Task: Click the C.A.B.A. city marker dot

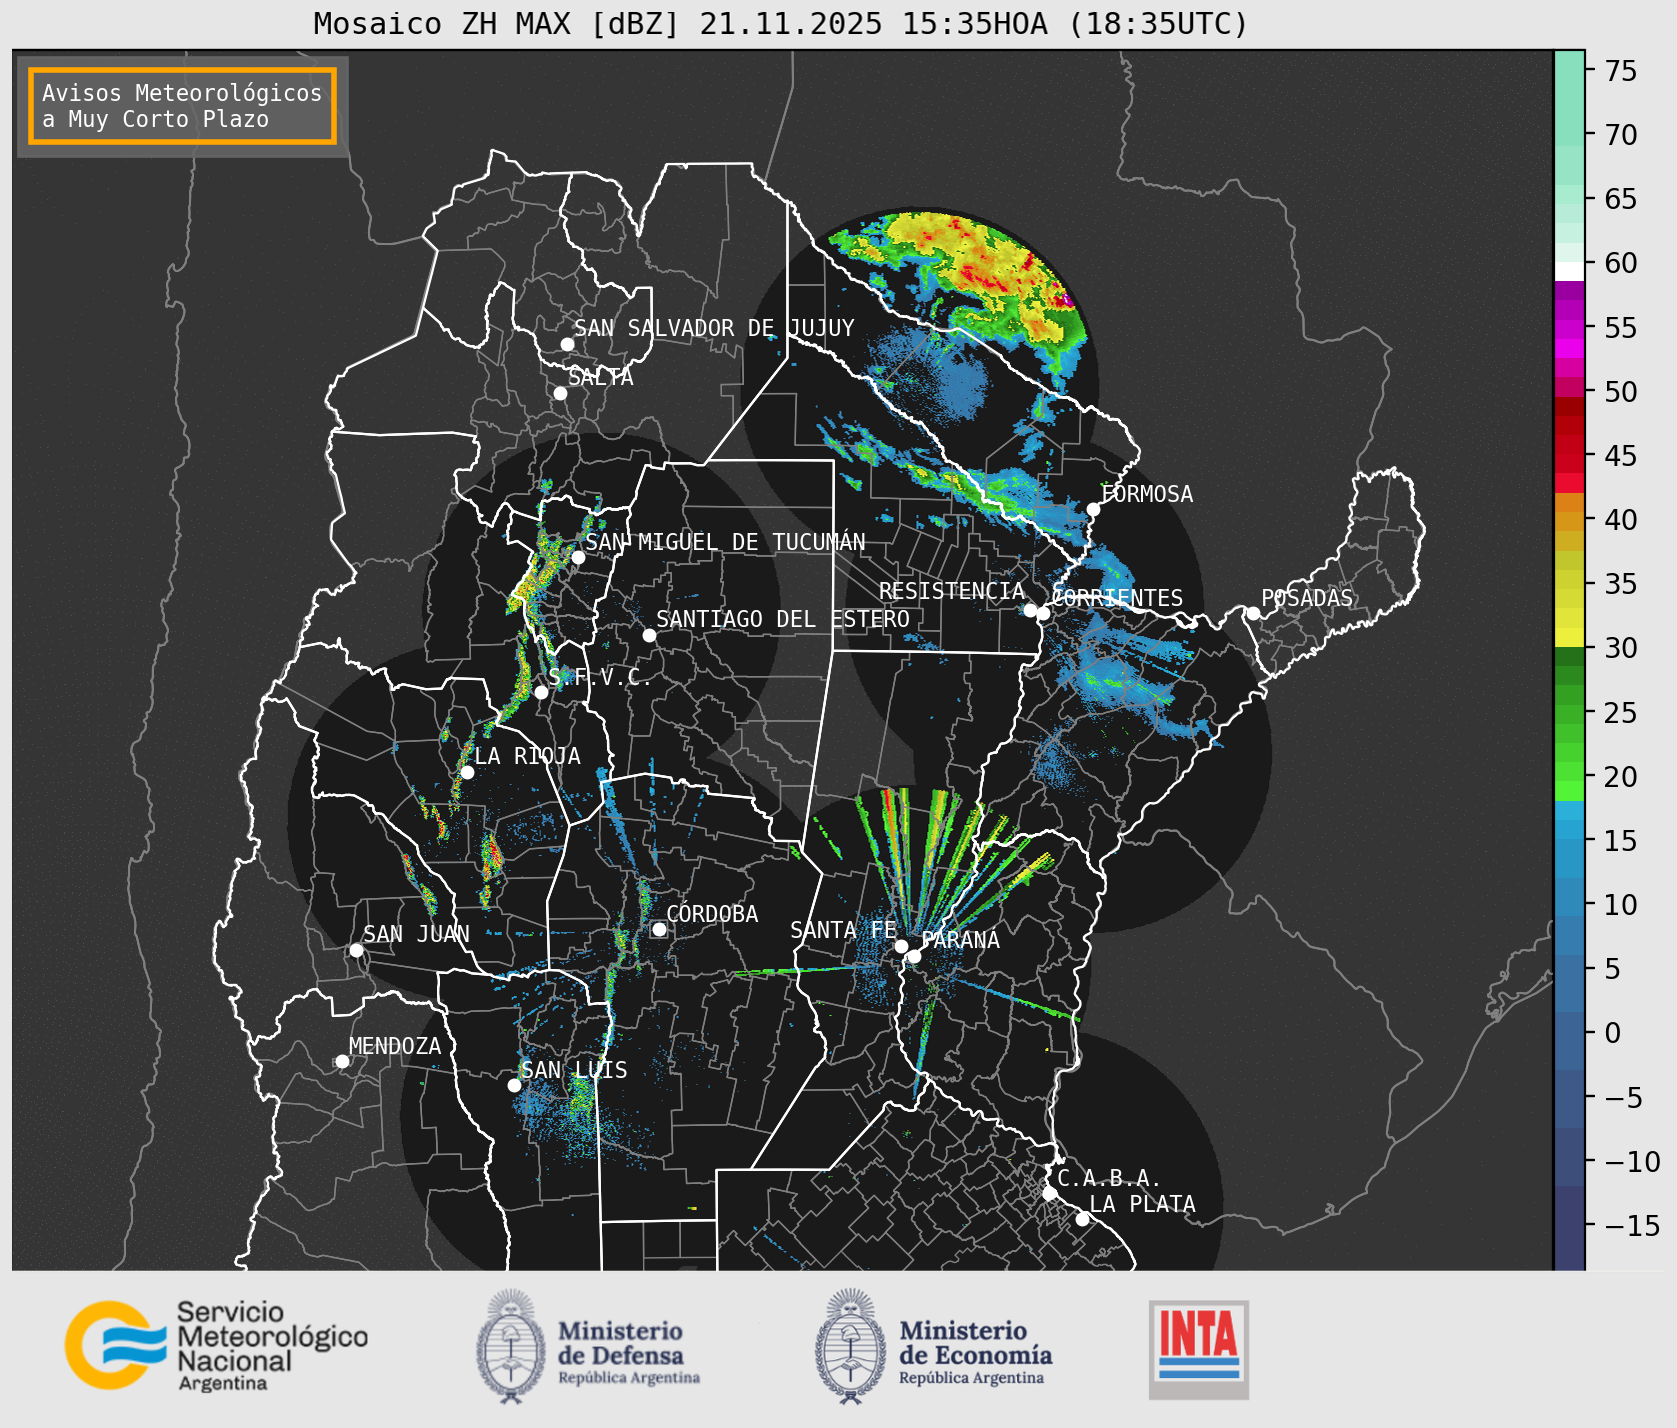Action: point(1050,1193)
